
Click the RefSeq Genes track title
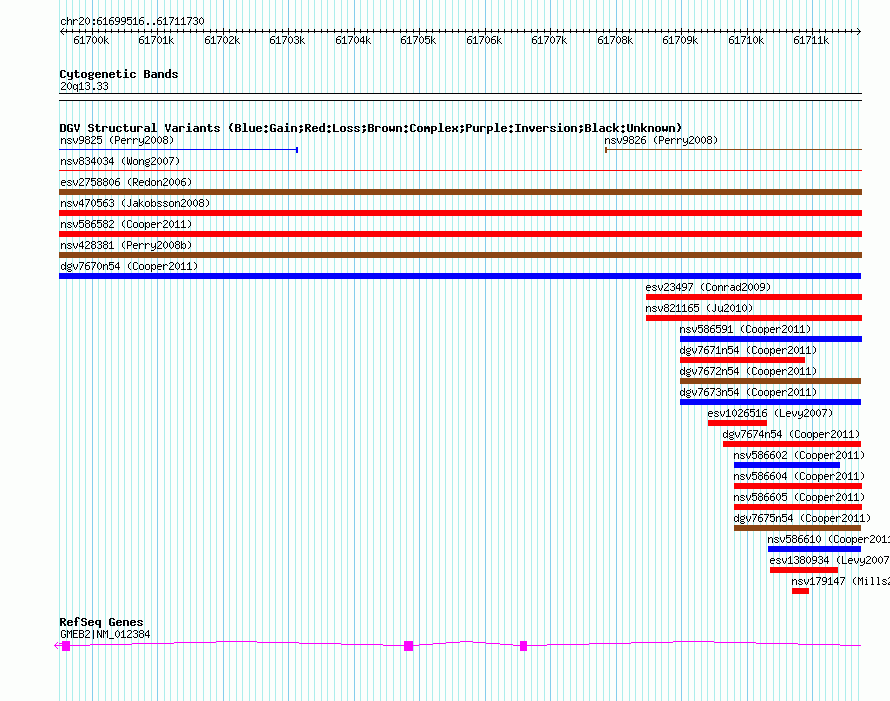coord(101,622)
